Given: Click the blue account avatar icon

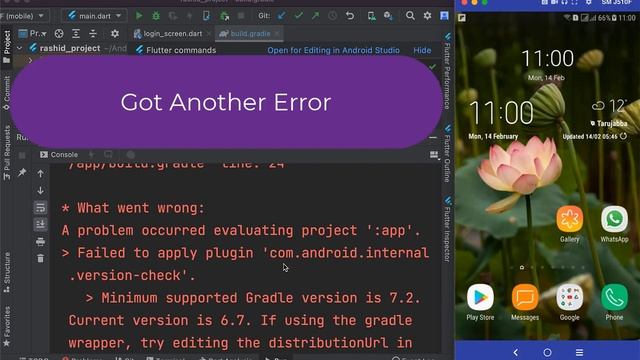Looking at the screenshot, I should tap(444, 16).
